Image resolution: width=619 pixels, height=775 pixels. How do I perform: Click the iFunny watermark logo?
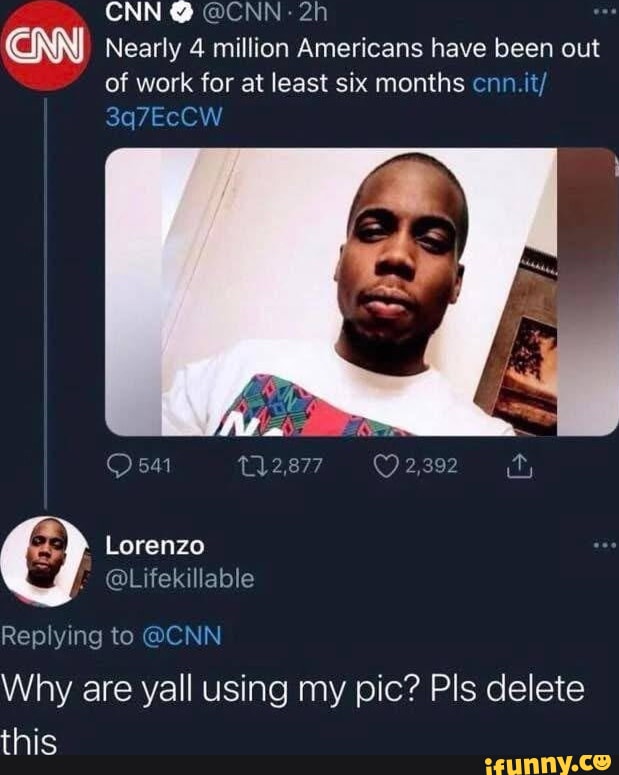click(546, 764)
